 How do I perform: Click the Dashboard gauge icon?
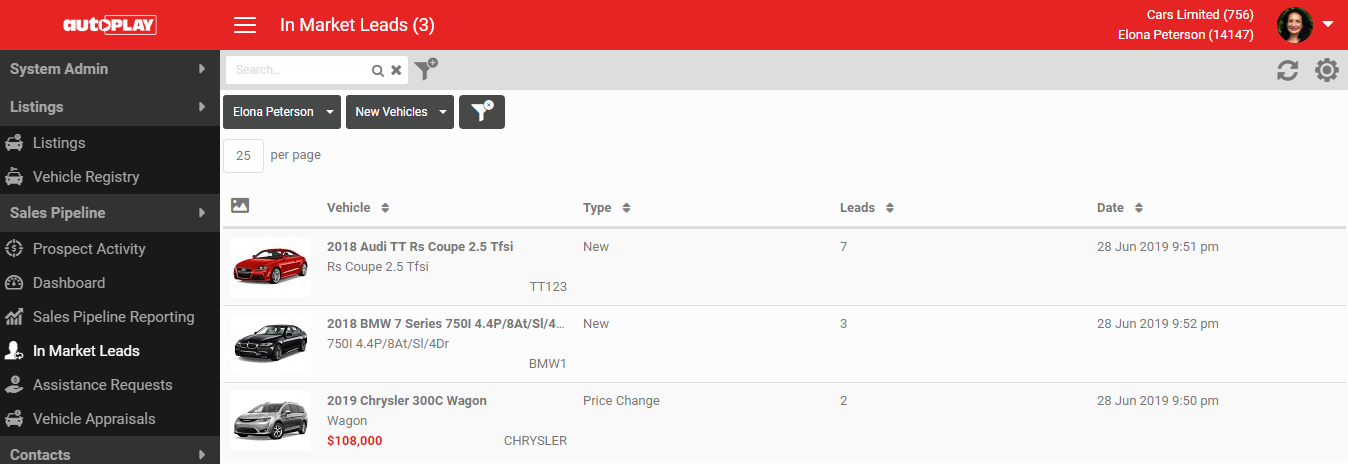14,283
